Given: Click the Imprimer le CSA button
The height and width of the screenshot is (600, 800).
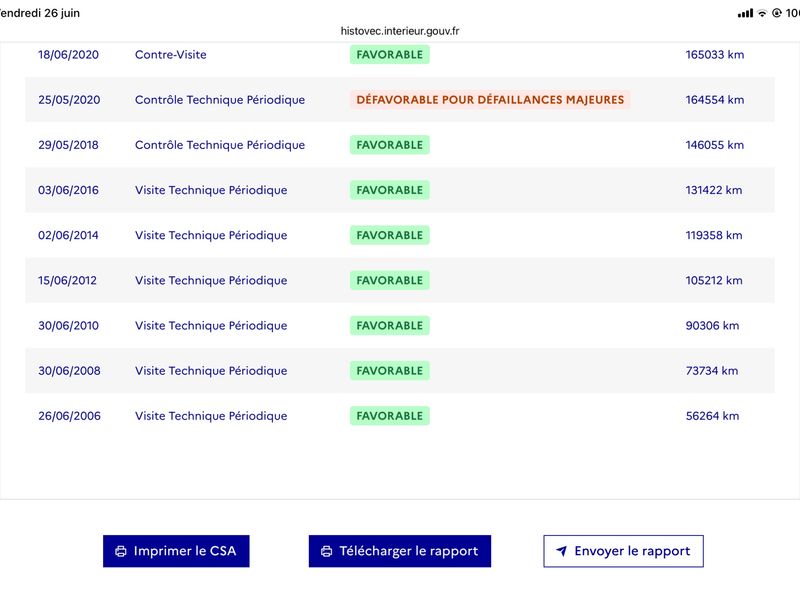Looking at the screenshot, I should [176, 551].
